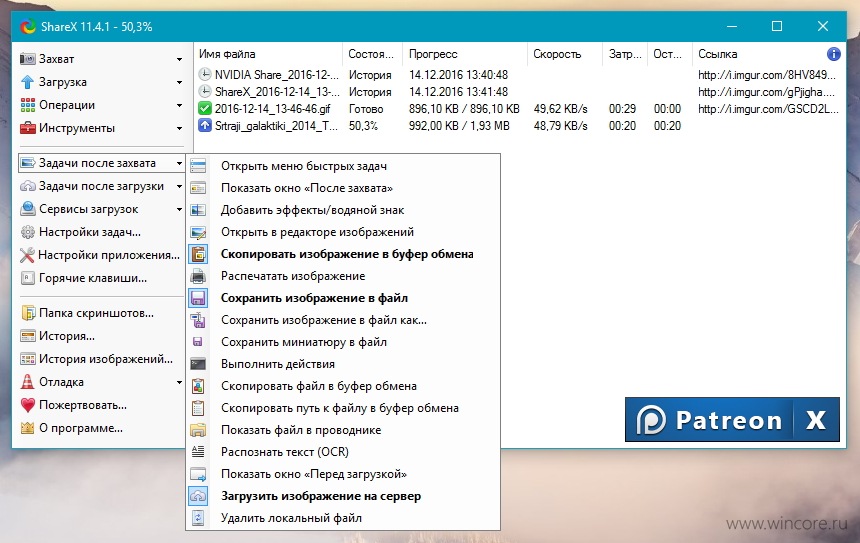
Task: Open the Patreon banner link
Action: click(x=709, y=420)
